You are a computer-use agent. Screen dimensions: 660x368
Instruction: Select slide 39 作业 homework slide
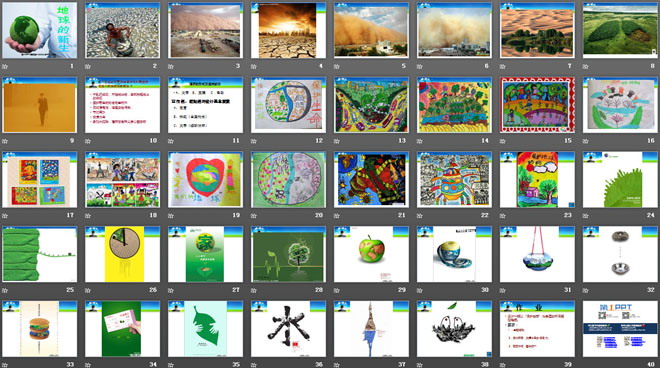537,328
